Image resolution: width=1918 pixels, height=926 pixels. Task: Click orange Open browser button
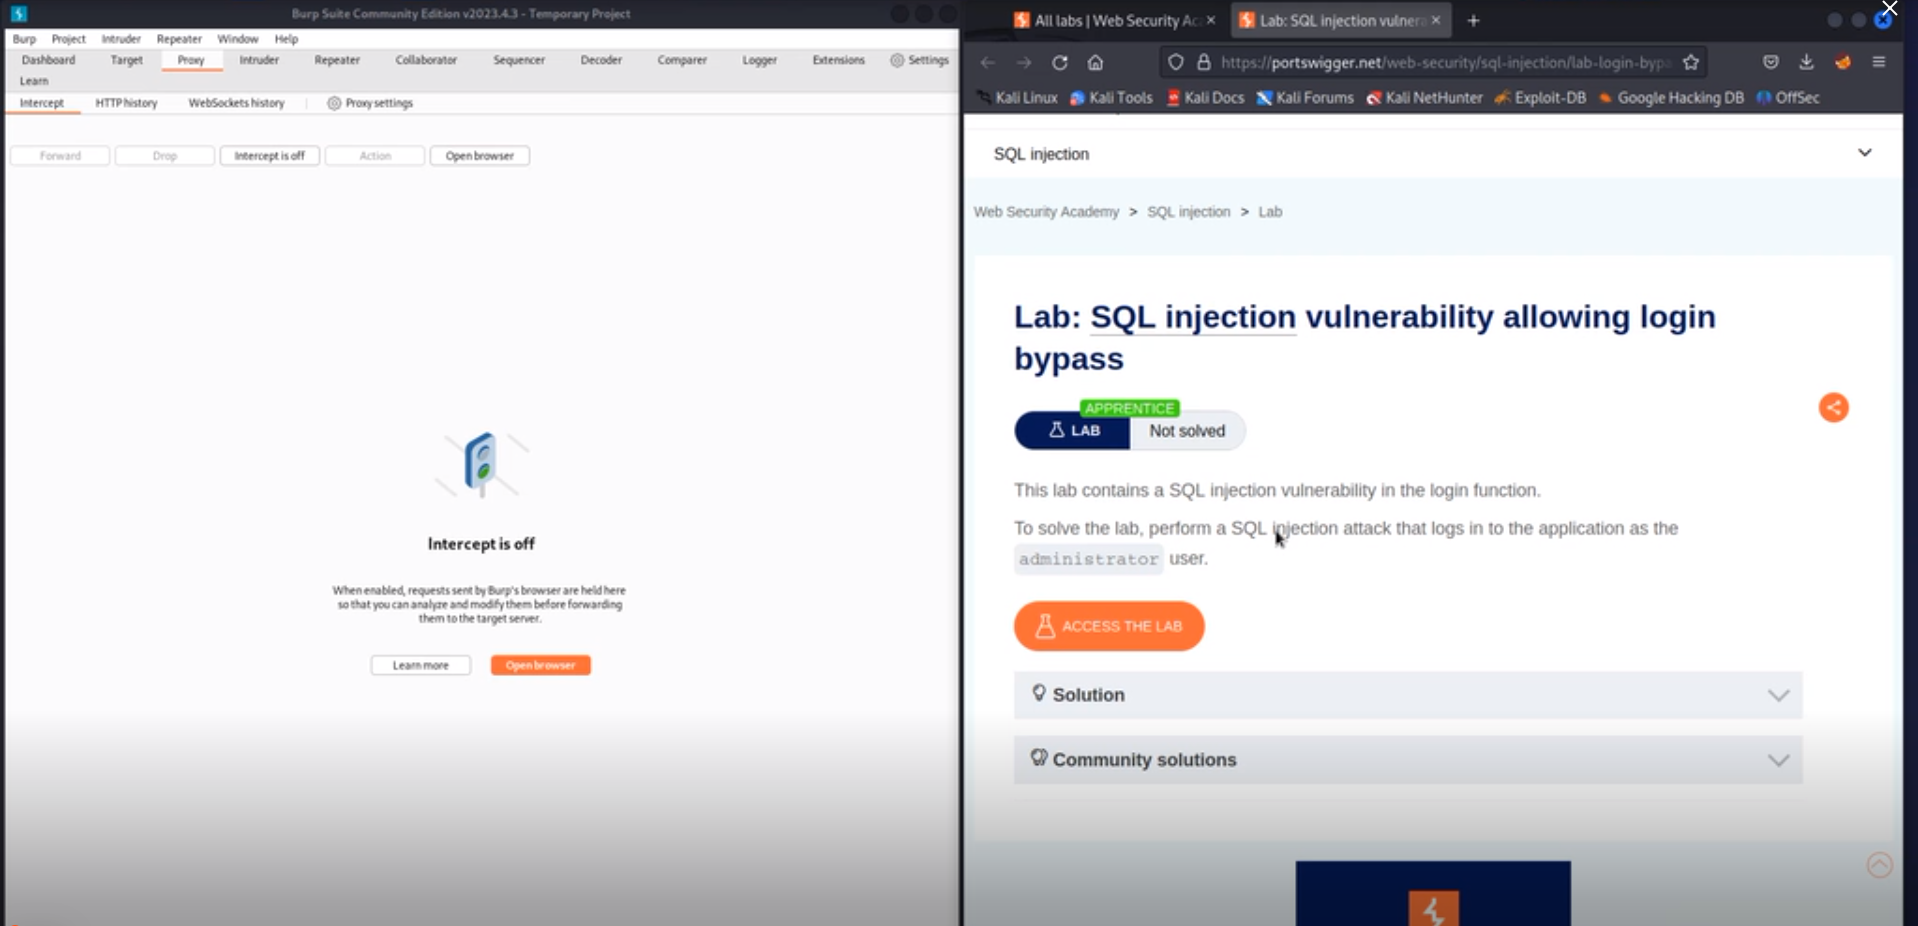coord(540,665)
